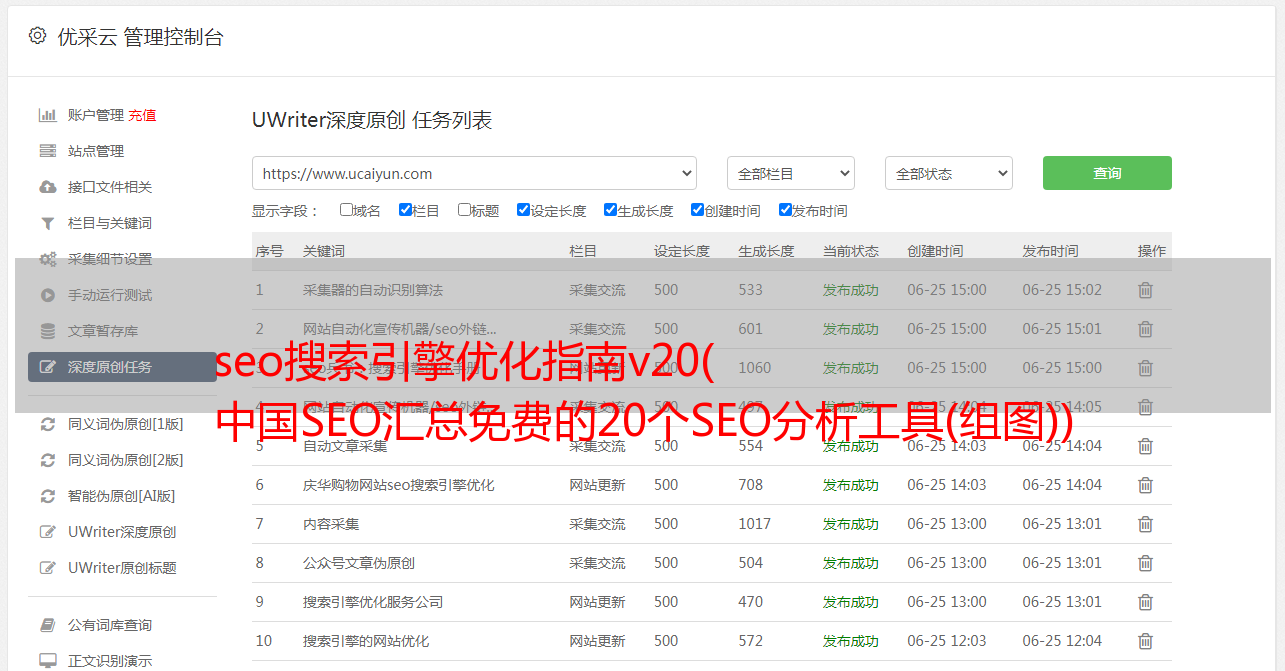Toggle the 设定长度 field checkbox
This screenshot has height=671, width=1285.
tap(523, 210)
